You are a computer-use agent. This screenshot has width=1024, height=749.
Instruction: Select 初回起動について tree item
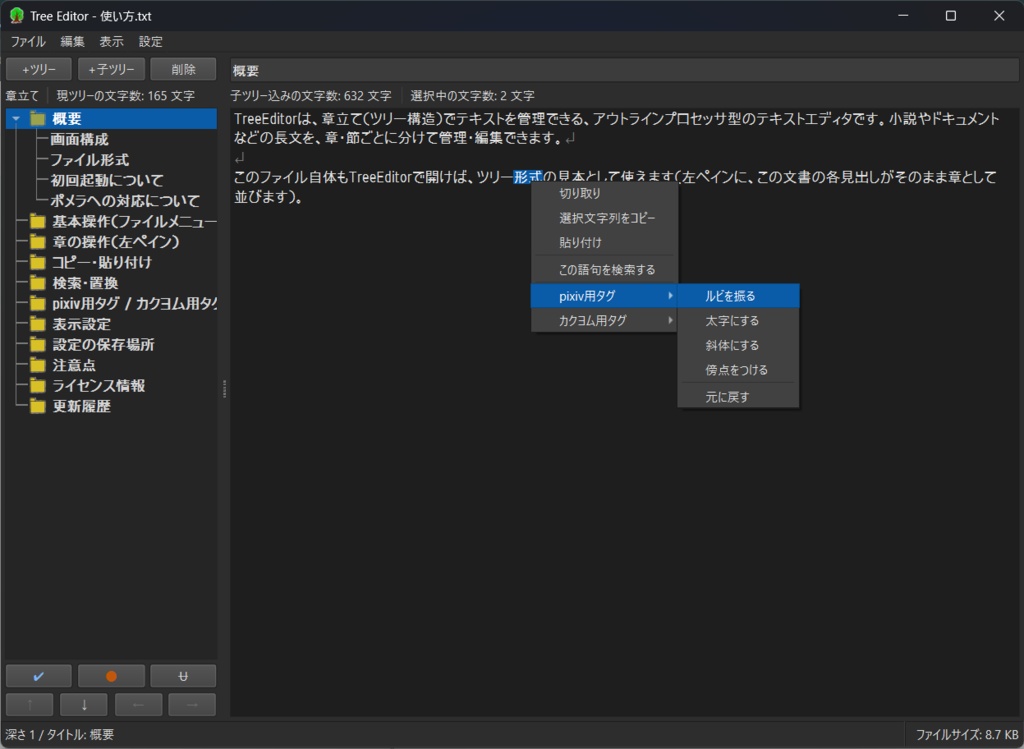click(107, 180)
